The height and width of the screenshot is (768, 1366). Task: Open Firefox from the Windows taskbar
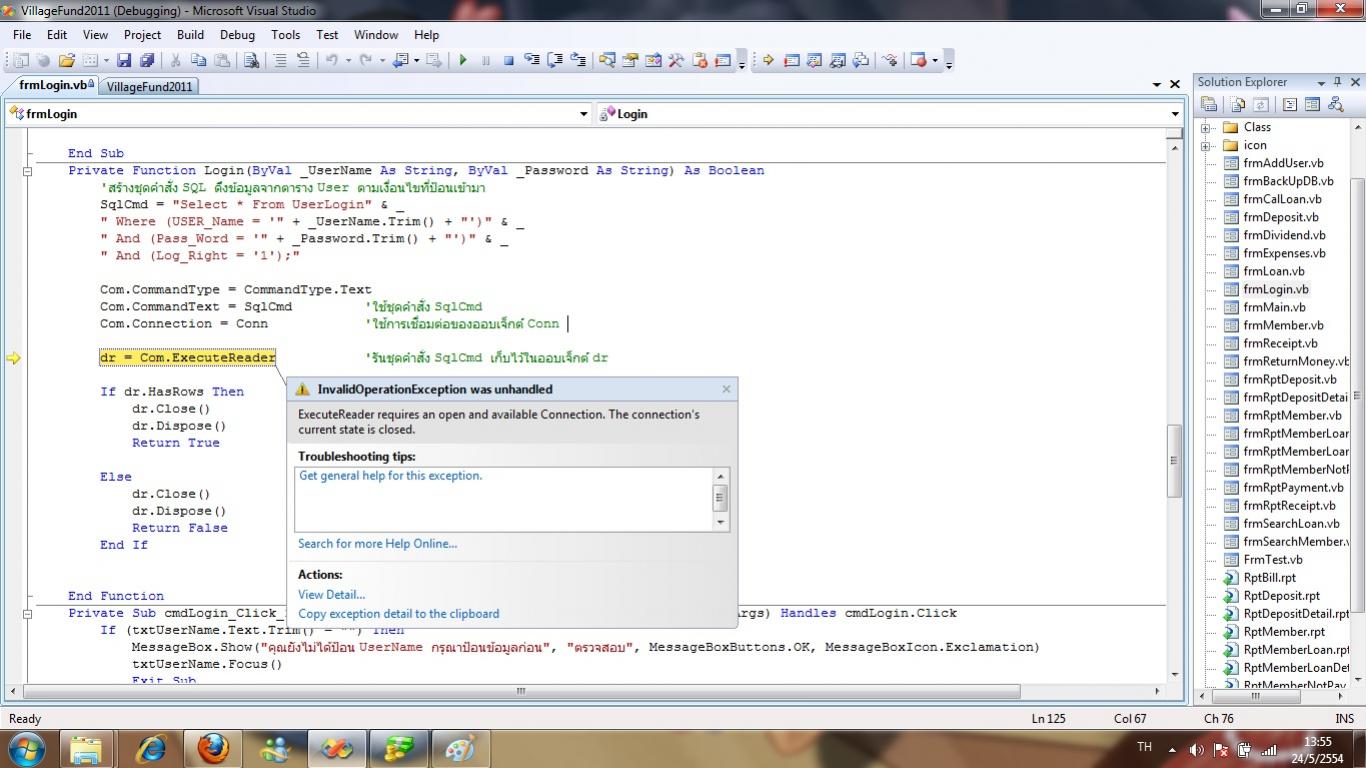[212, 748]
